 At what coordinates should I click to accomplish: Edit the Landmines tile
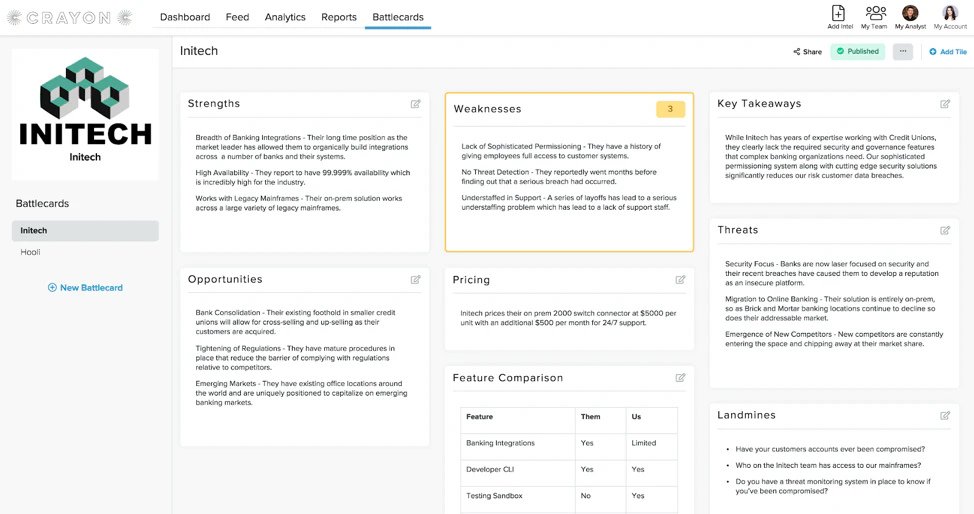pyautogui.click(x=945, y=415)
